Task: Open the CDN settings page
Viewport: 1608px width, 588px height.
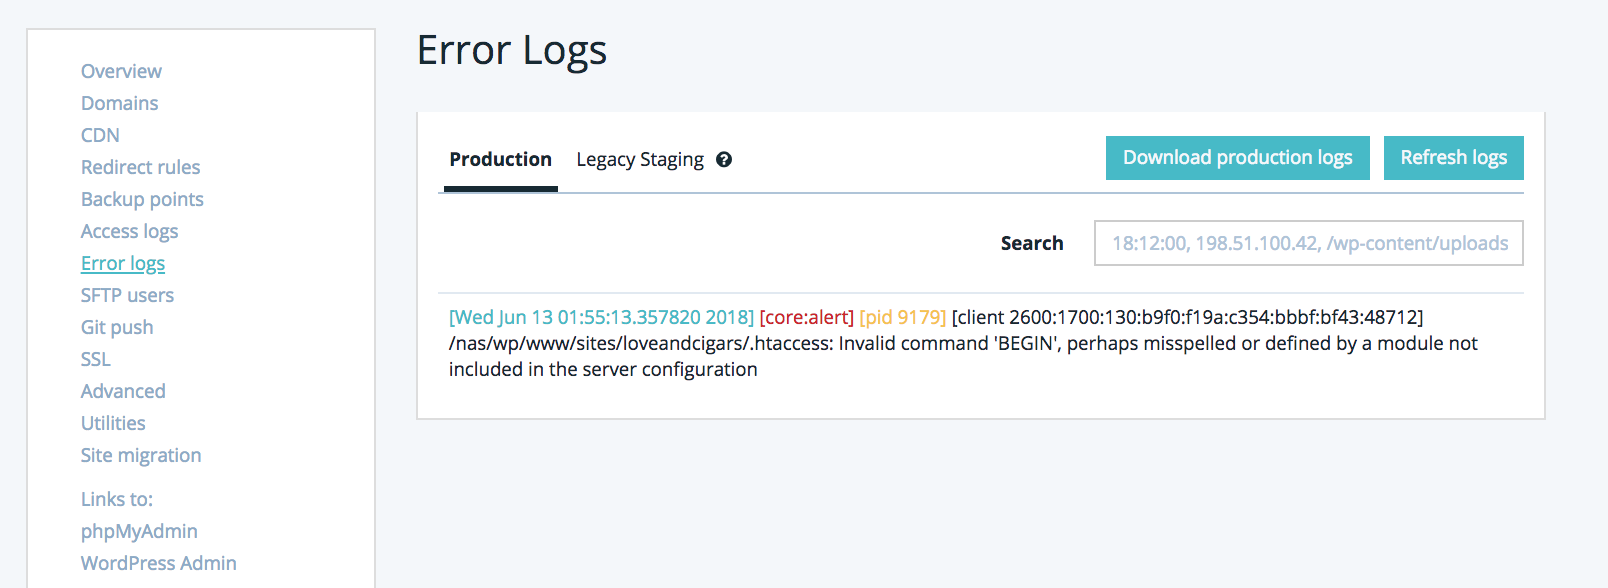Action: tap(100, 135)
